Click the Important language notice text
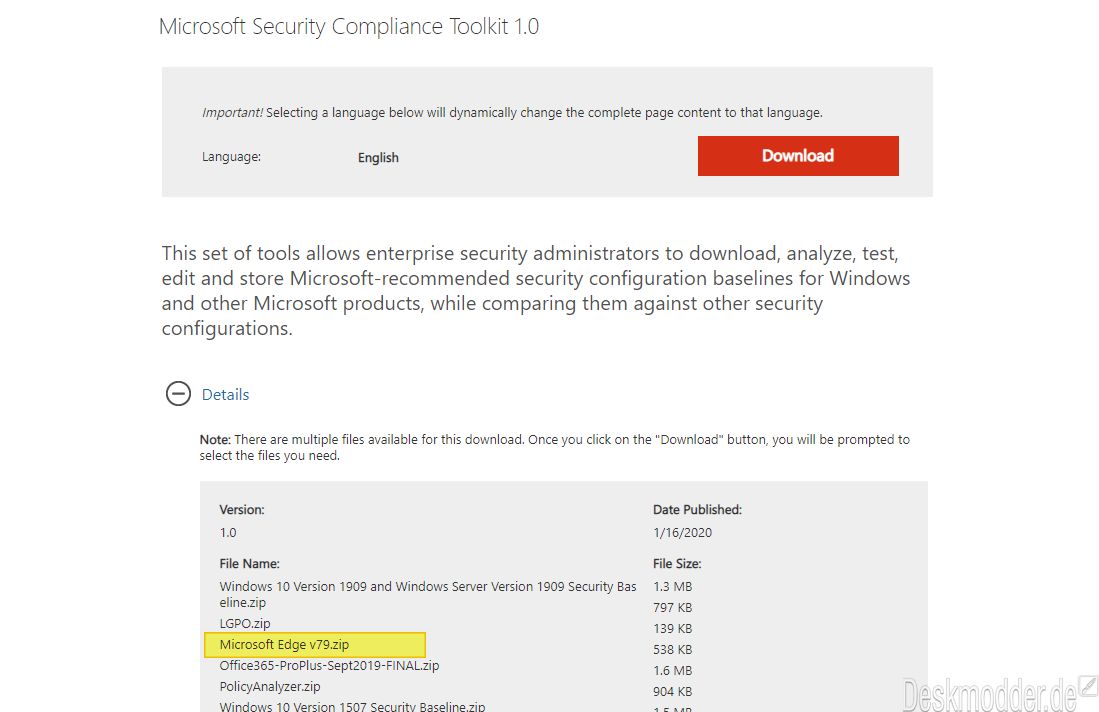 (512, 112)
